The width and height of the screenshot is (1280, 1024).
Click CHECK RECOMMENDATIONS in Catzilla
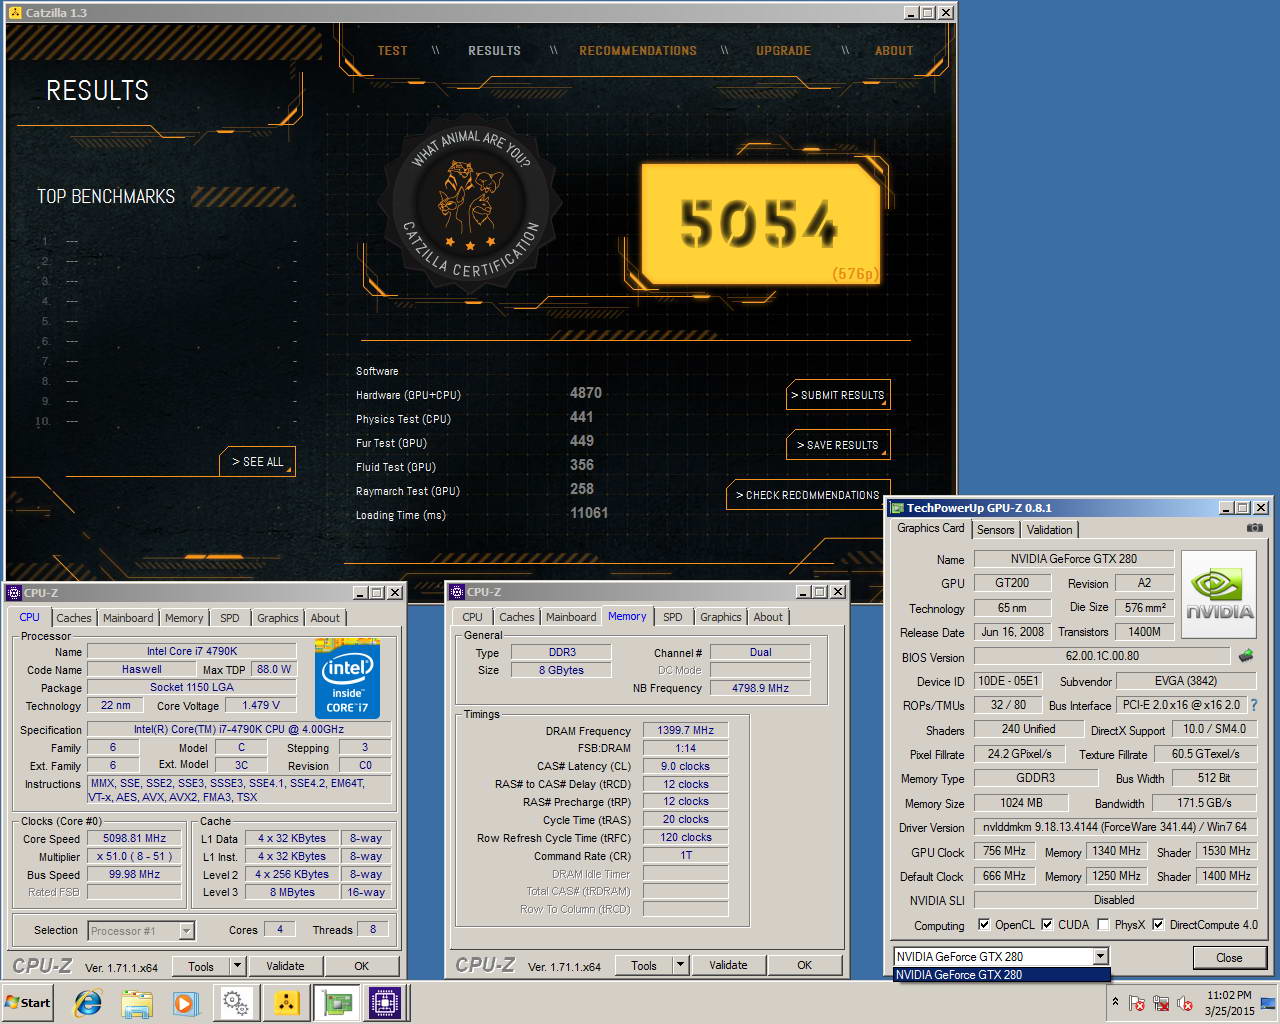tap(808, 495)
